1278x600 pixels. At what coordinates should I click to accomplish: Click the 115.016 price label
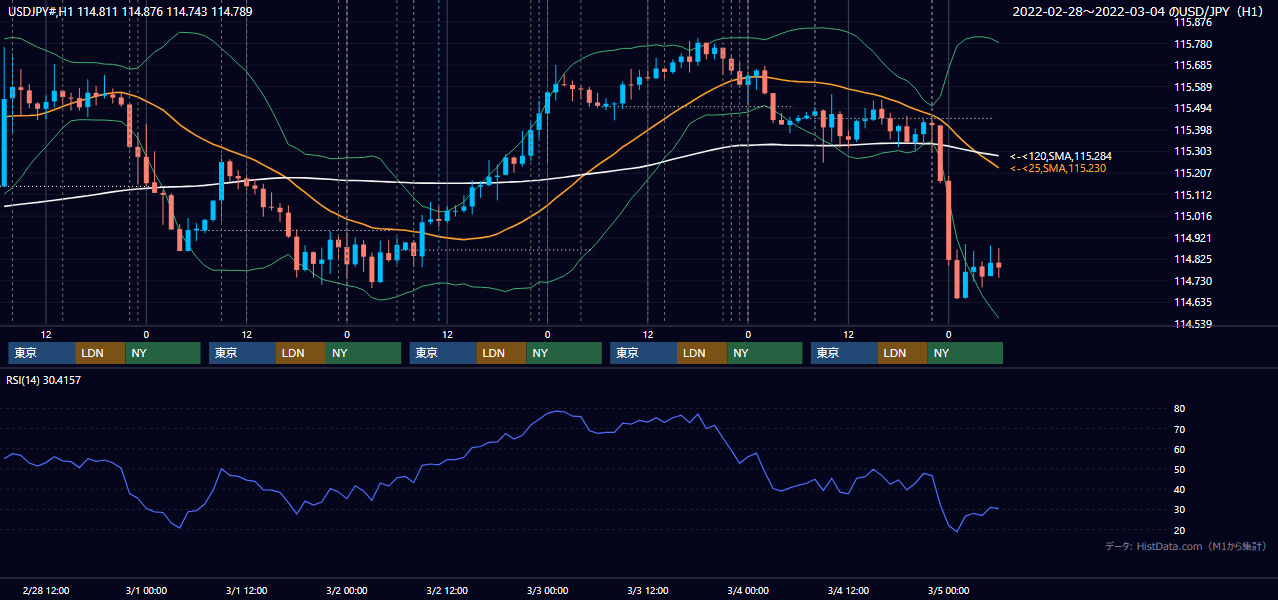pos(1192,216)
